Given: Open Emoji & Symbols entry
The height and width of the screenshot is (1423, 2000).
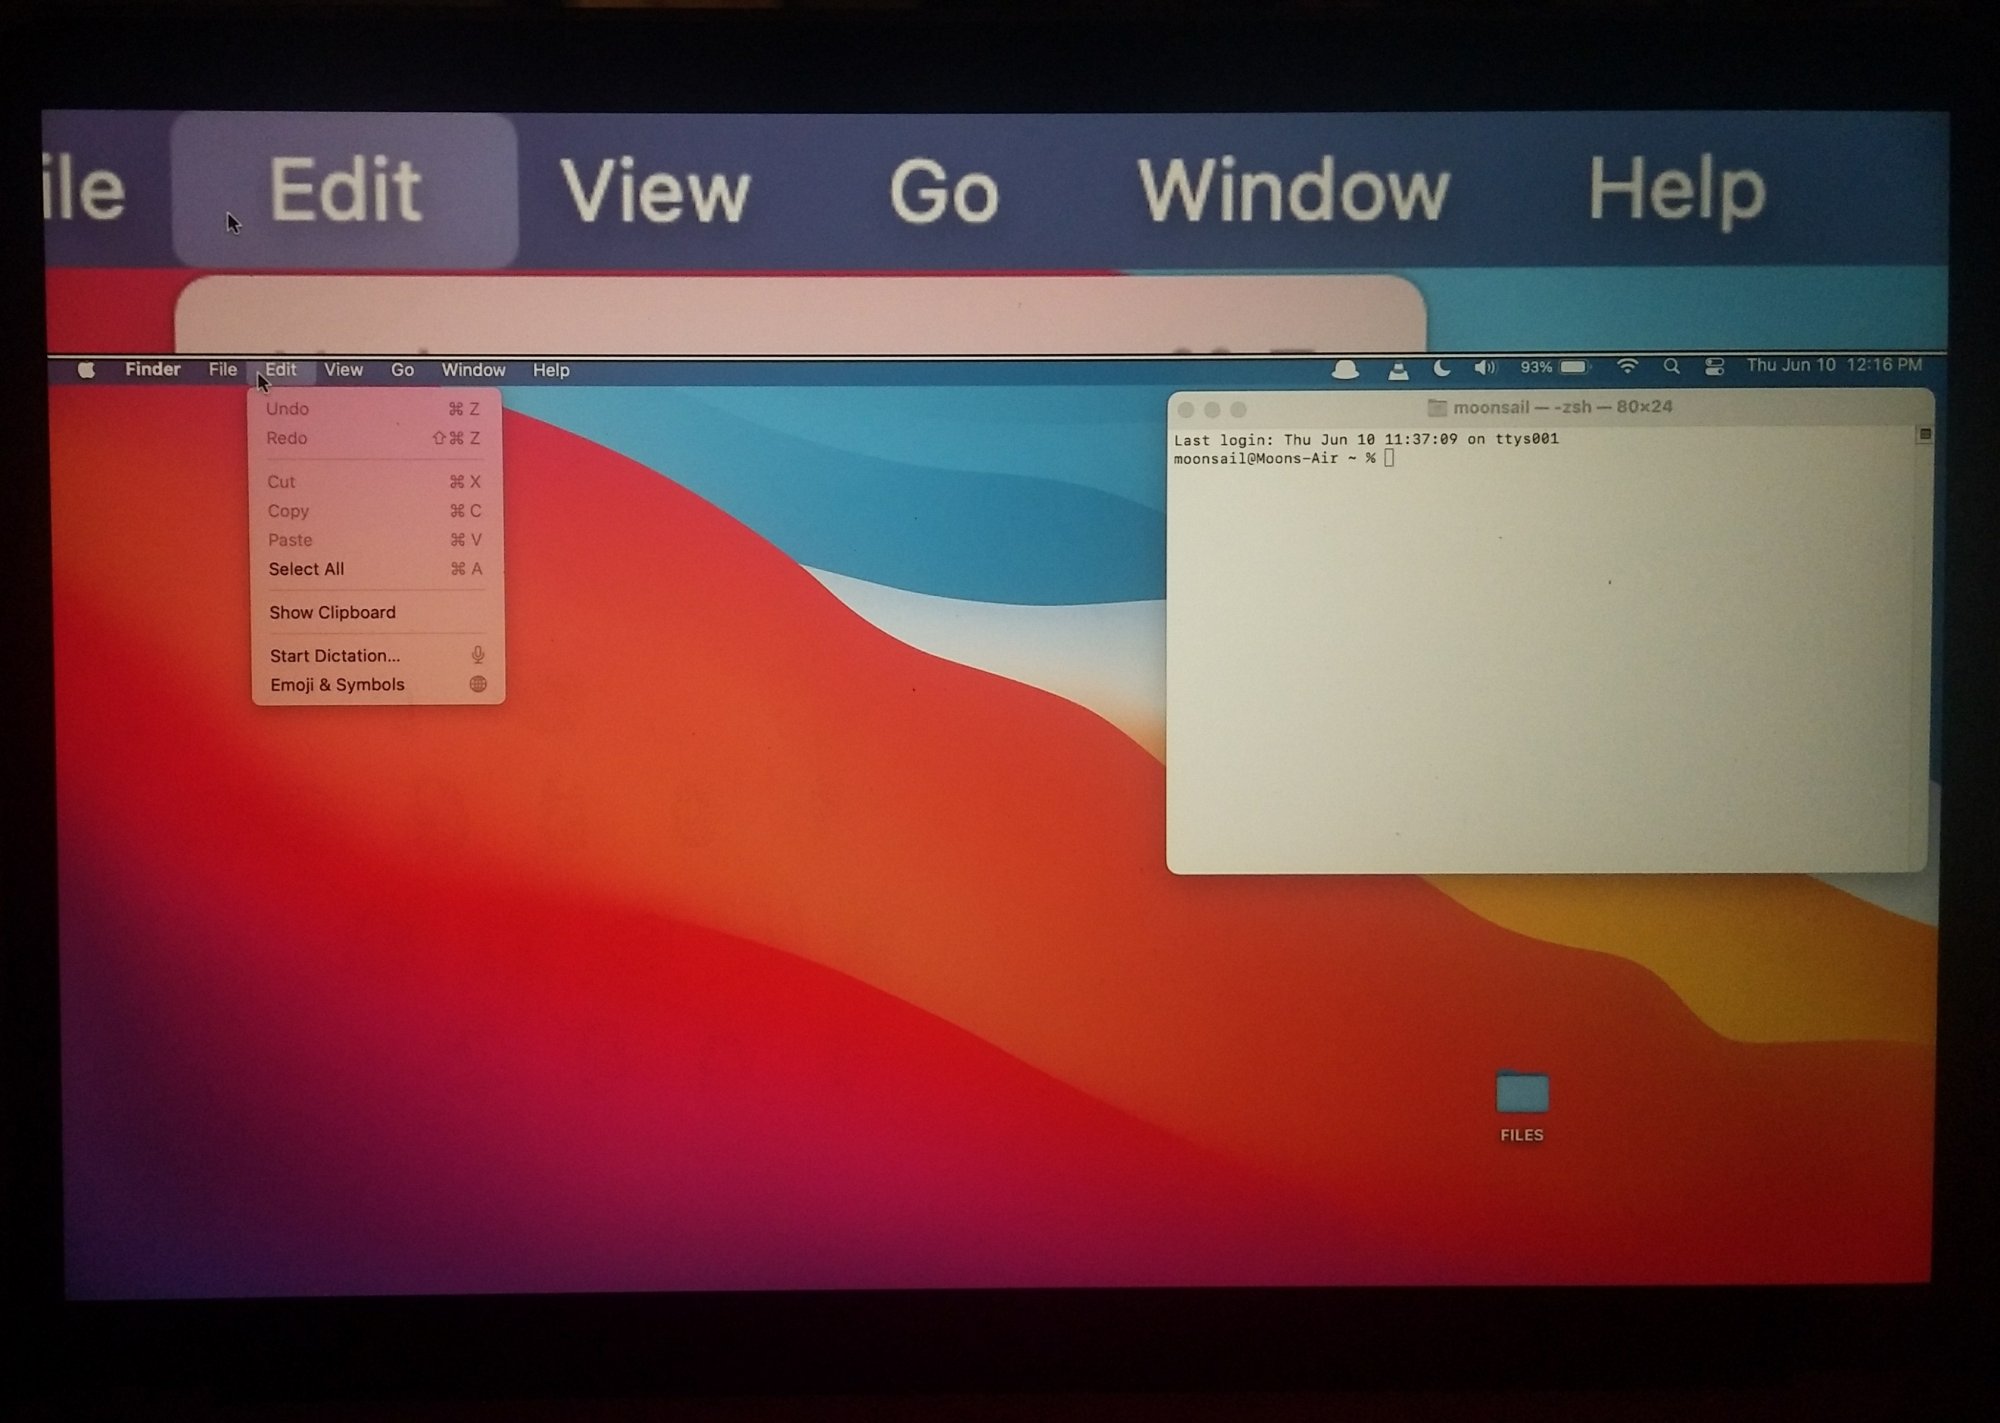Looking at the screenshot, I should point(337,685).
